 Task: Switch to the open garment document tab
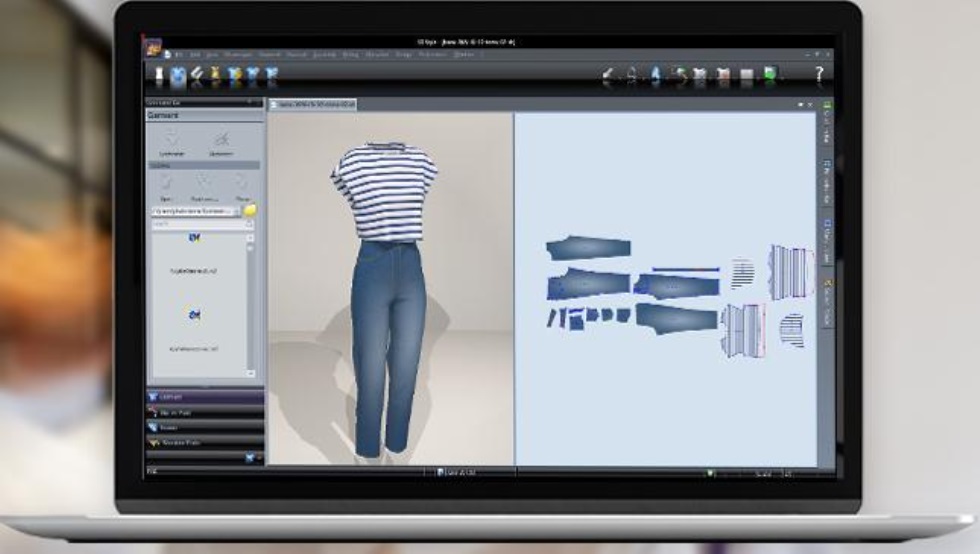pos(312,103)
